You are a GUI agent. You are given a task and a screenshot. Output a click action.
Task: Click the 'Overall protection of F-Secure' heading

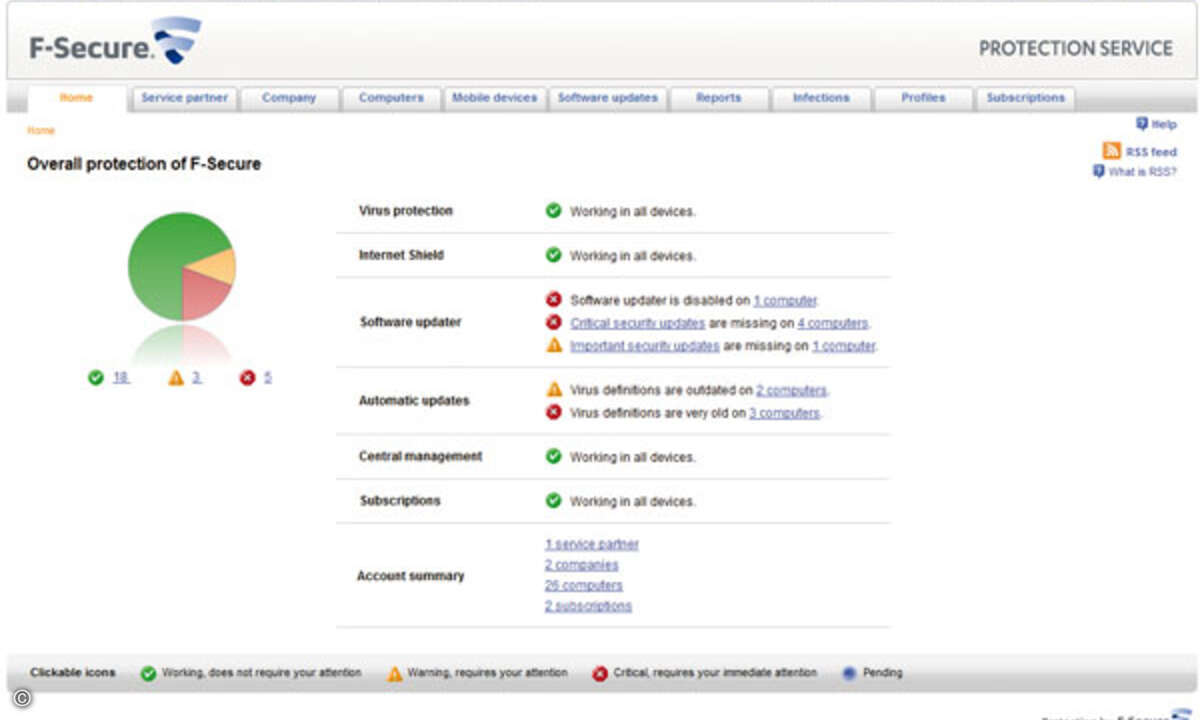click(x=143, y=164)
